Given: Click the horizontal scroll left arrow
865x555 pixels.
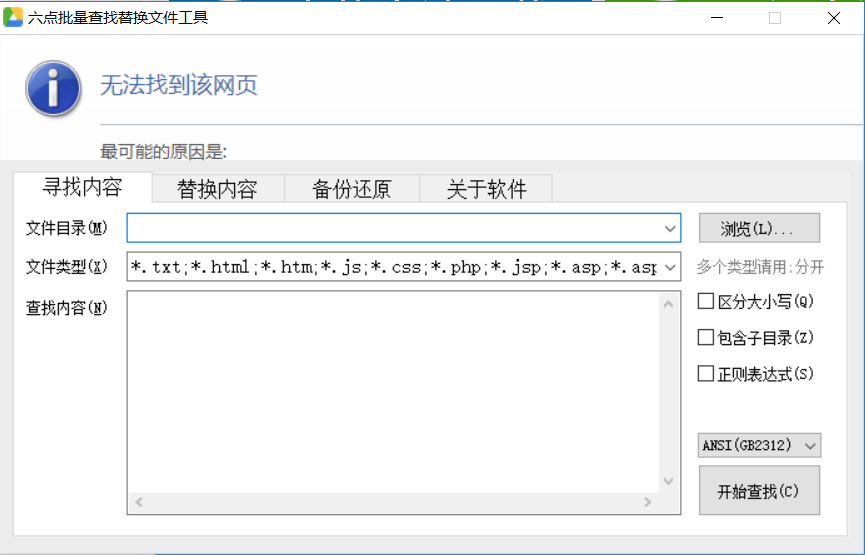Looking at the screenshot, I should [x=139, y=502].
